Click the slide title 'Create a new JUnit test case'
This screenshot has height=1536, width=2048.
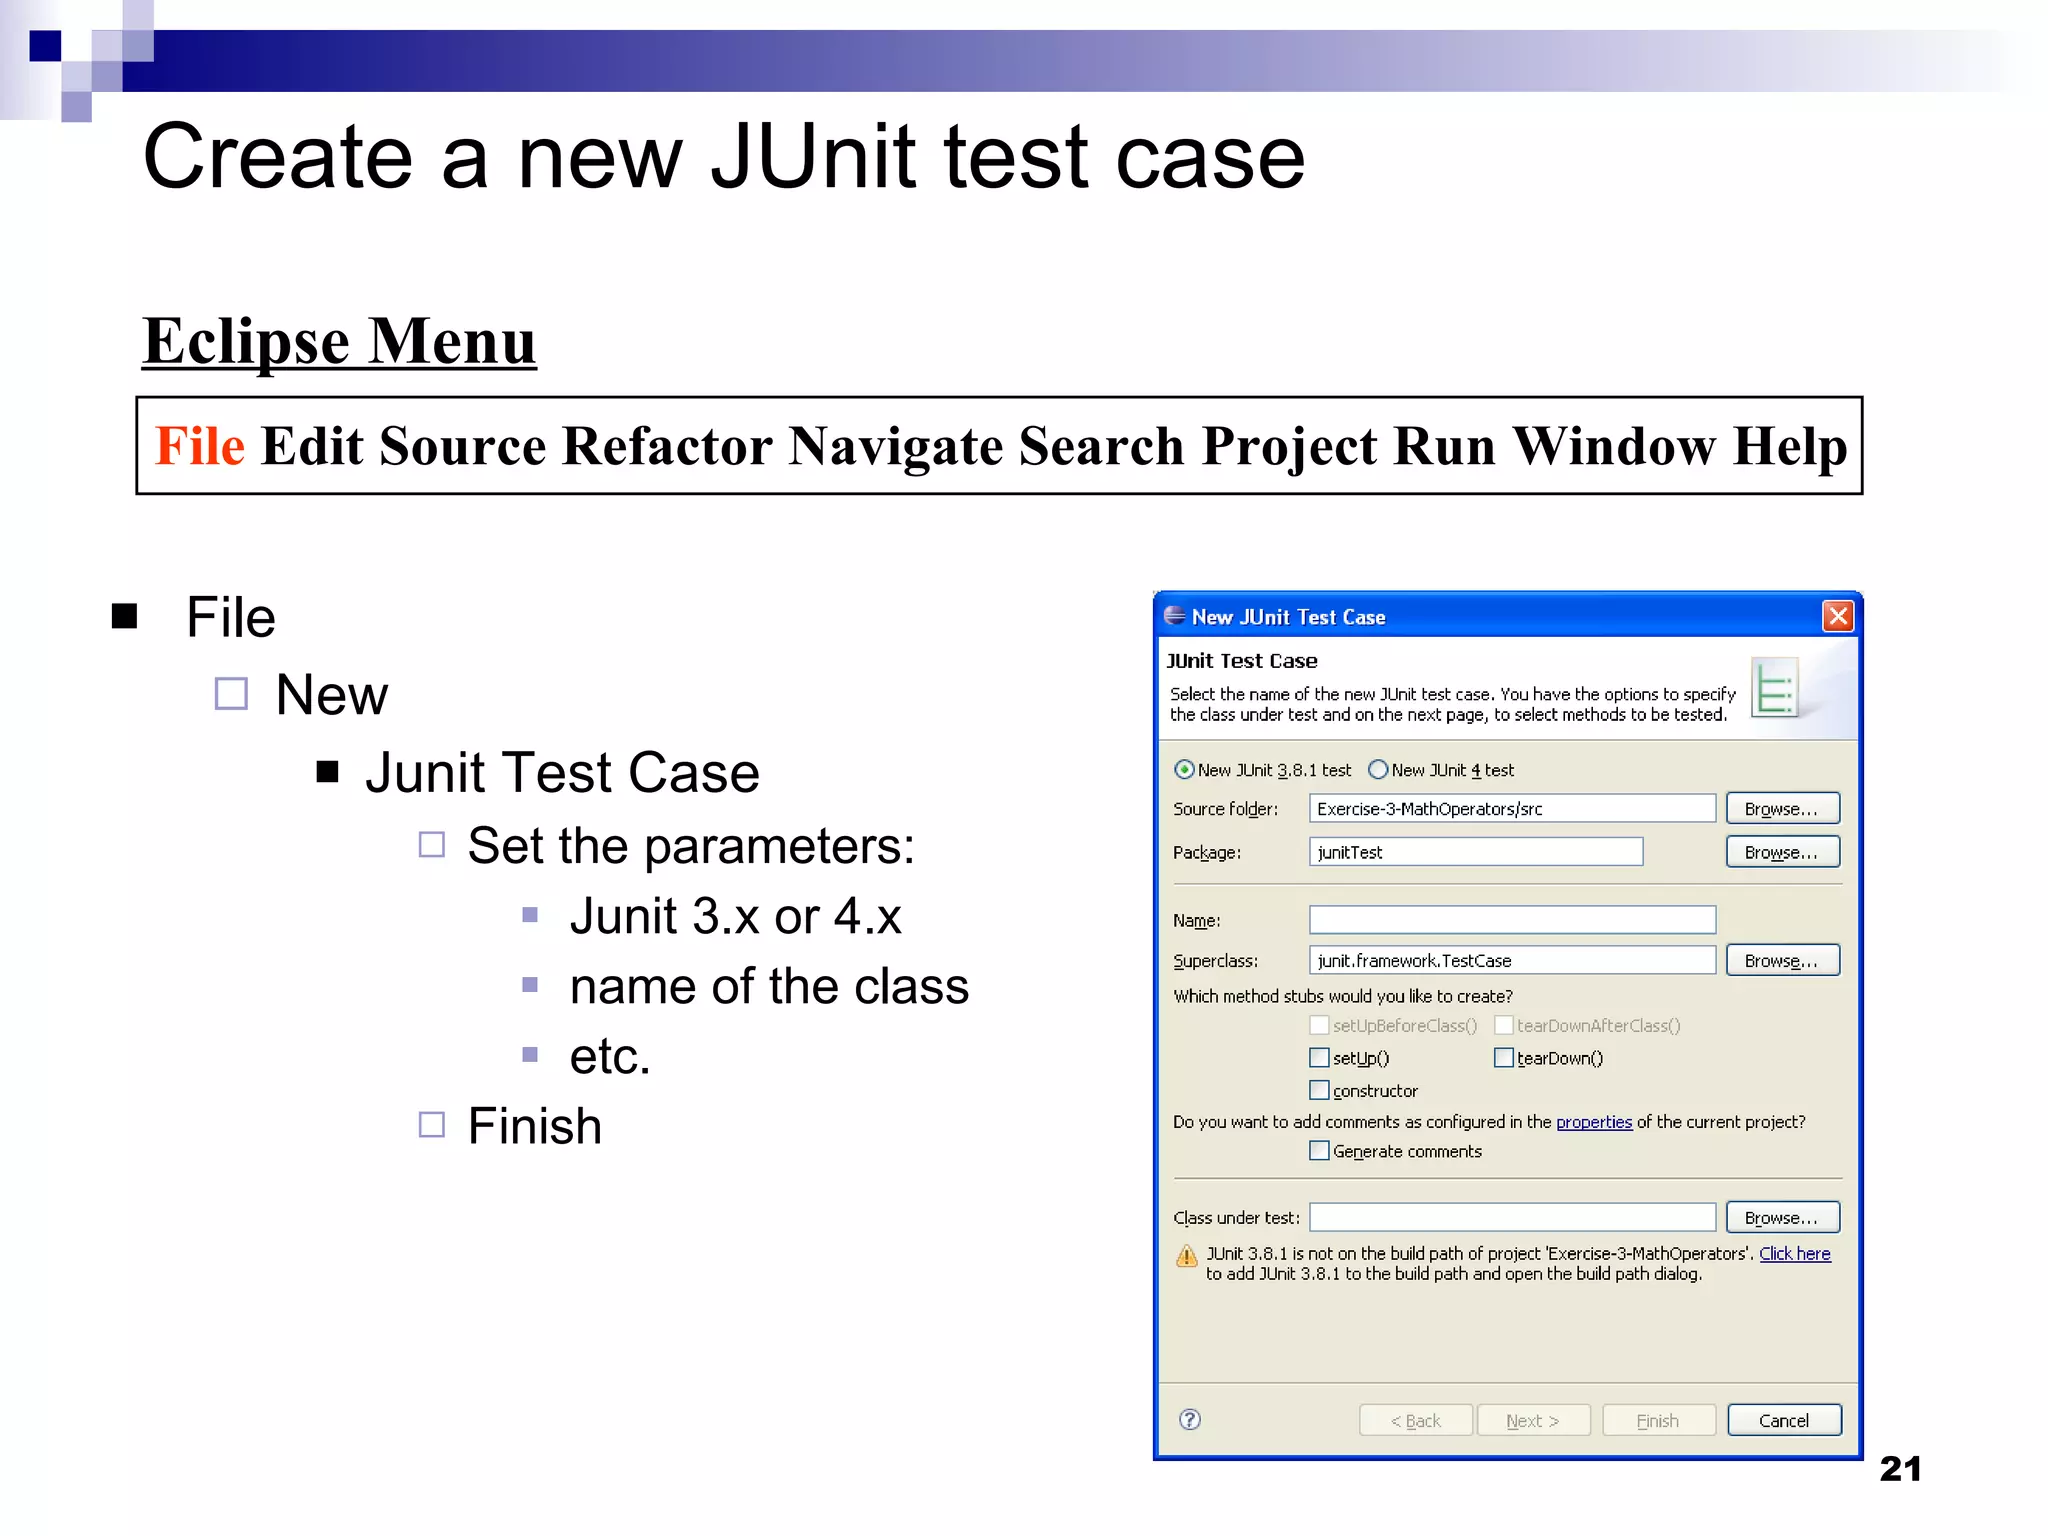click(x=724, y=156)
